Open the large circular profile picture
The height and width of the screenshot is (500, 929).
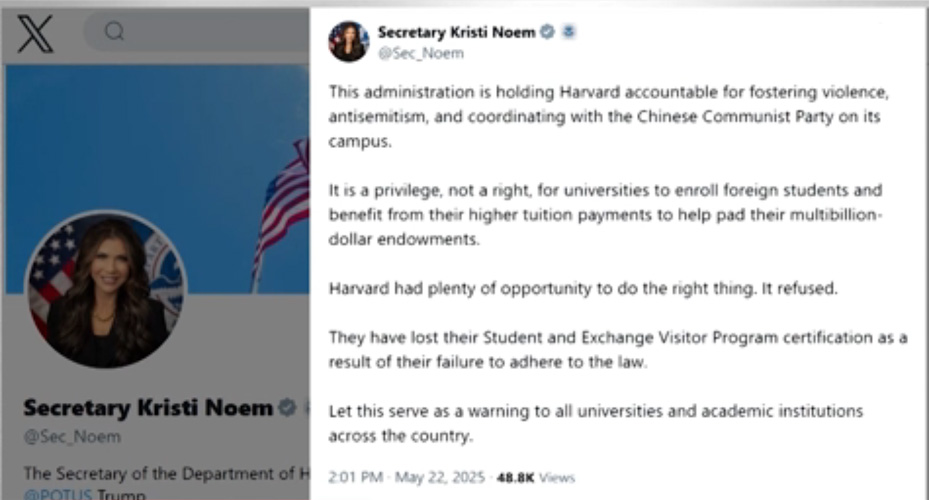point(104,289)
